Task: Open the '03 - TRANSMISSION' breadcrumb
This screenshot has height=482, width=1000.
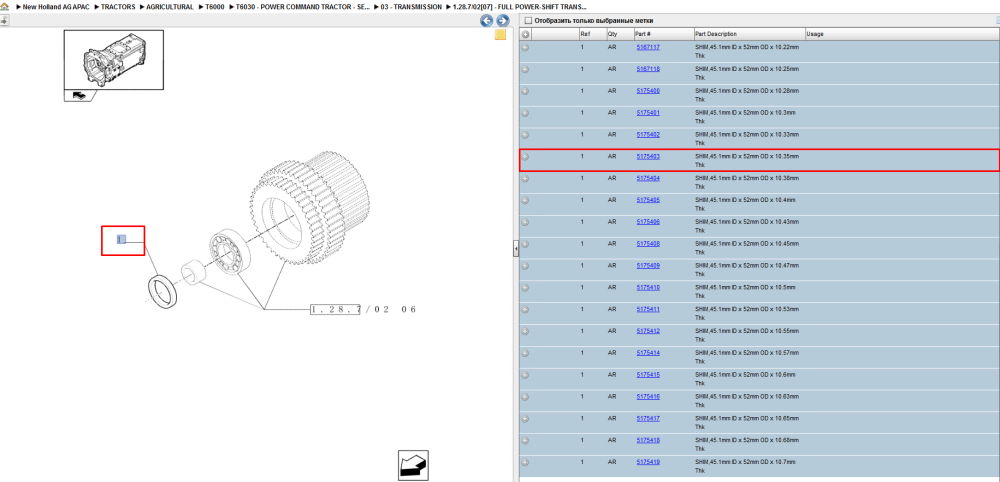Action: (411, 6)
